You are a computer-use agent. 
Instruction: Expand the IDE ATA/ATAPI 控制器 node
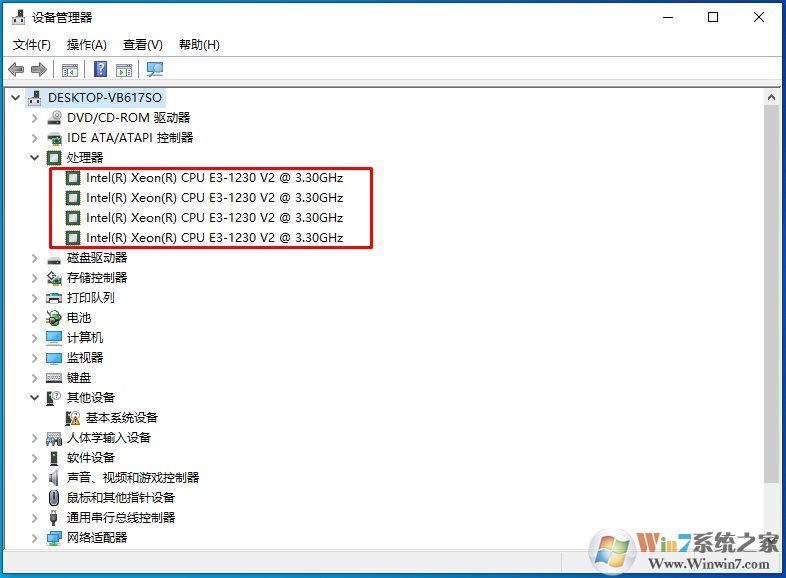[35, 138]
